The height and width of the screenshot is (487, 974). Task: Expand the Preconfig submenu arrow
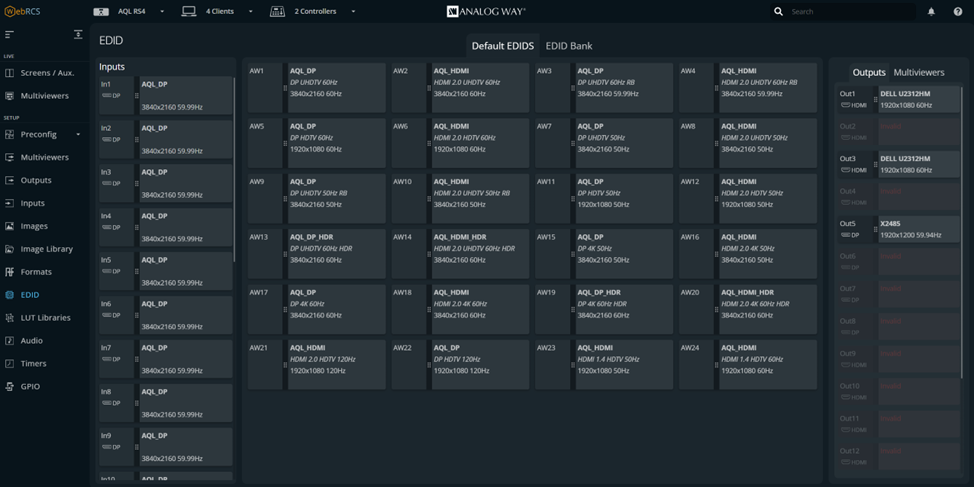pyautogui.click(x=78, y=135)
